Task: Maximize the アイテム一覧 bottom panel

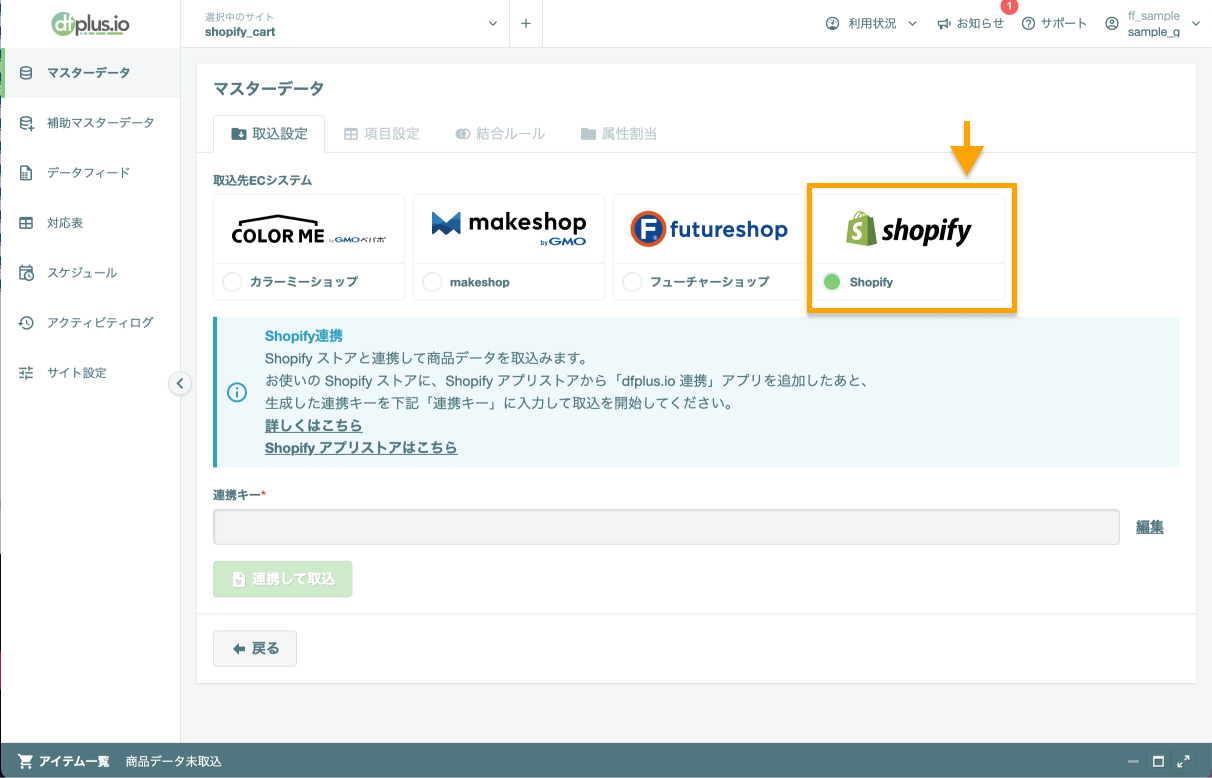Action: [x=1158, y=761]
